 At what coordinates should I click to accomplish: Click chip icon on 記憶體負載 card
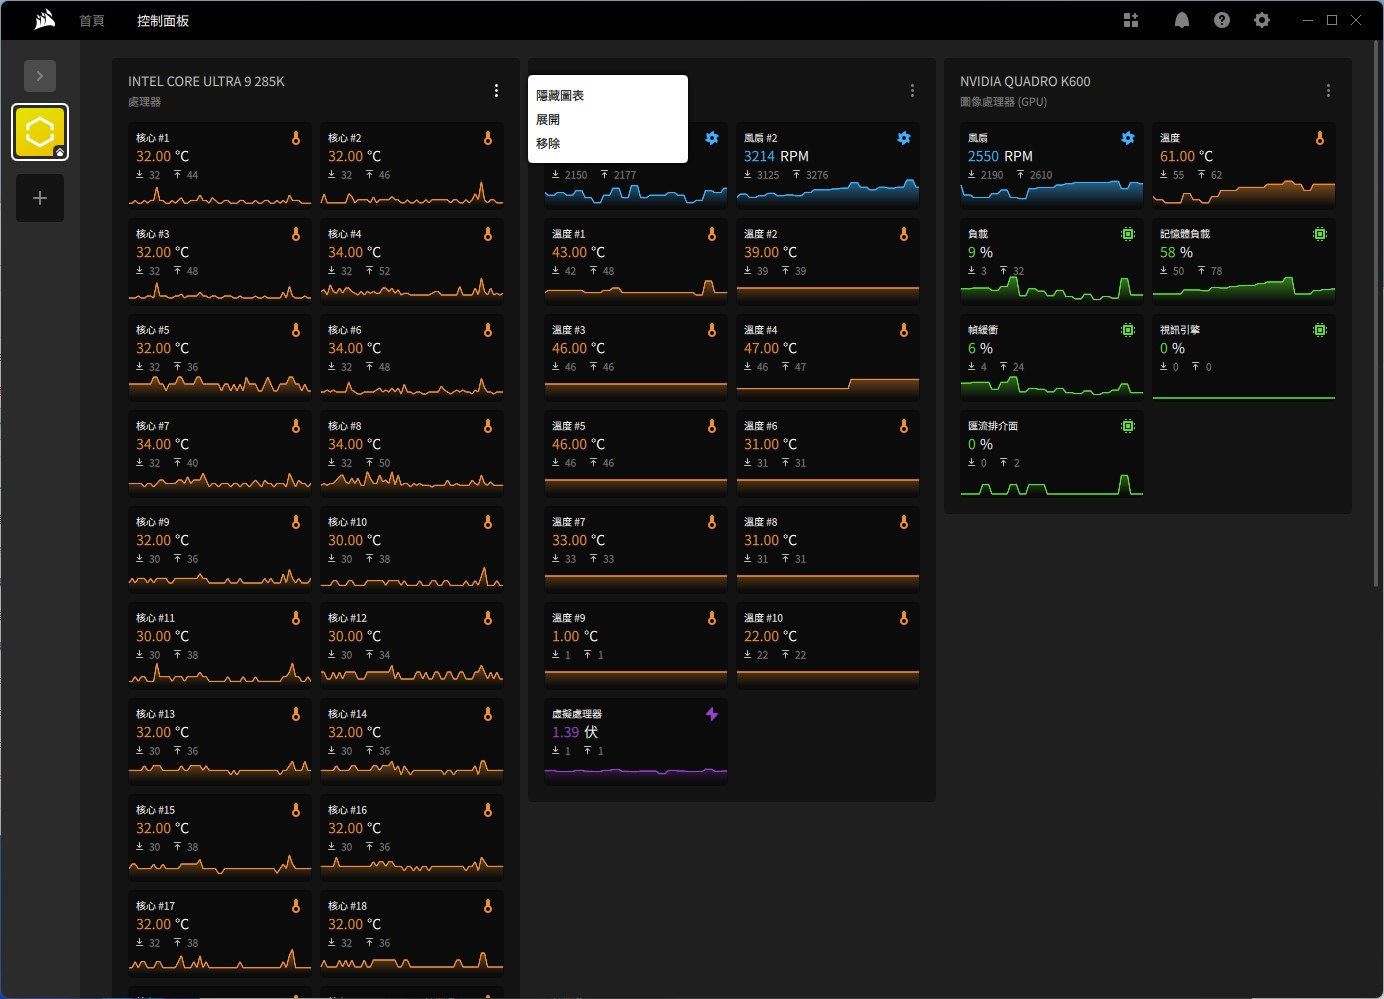tap(1320, 234)
